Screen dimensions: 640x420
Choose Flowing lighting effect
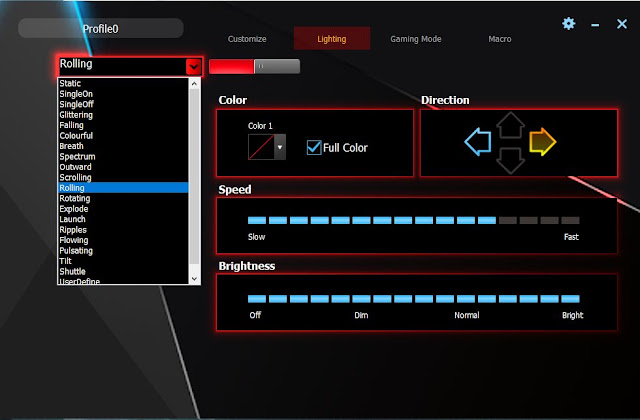123,240
